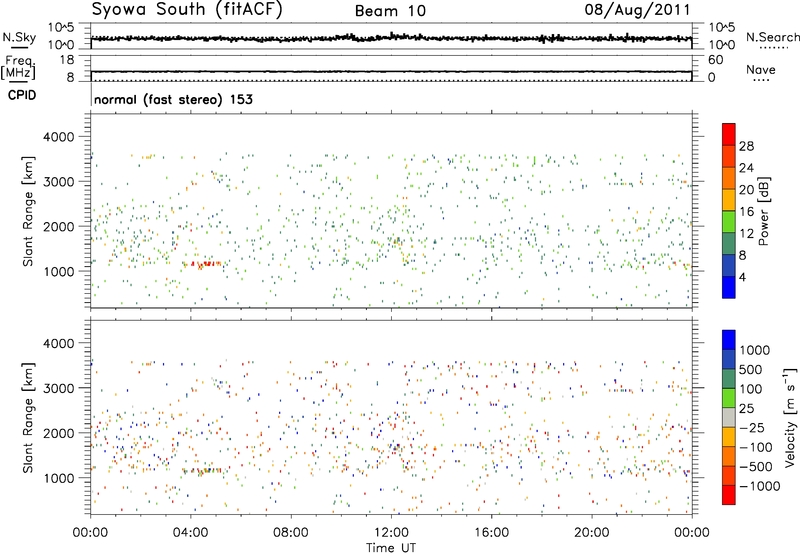Click the Syowa South (fitACF) title
800x554 pixels.
click(187, 9)
